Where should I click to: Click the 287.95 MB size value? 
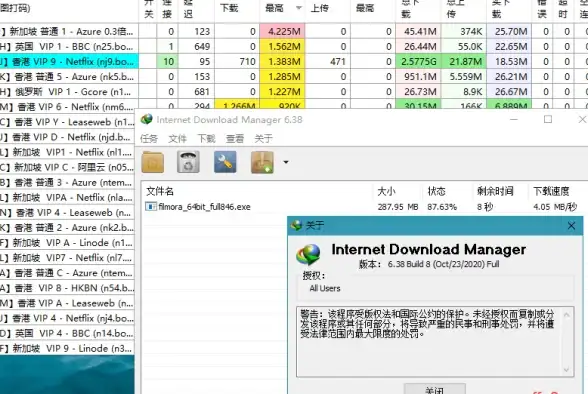click(x=398, y=207)
